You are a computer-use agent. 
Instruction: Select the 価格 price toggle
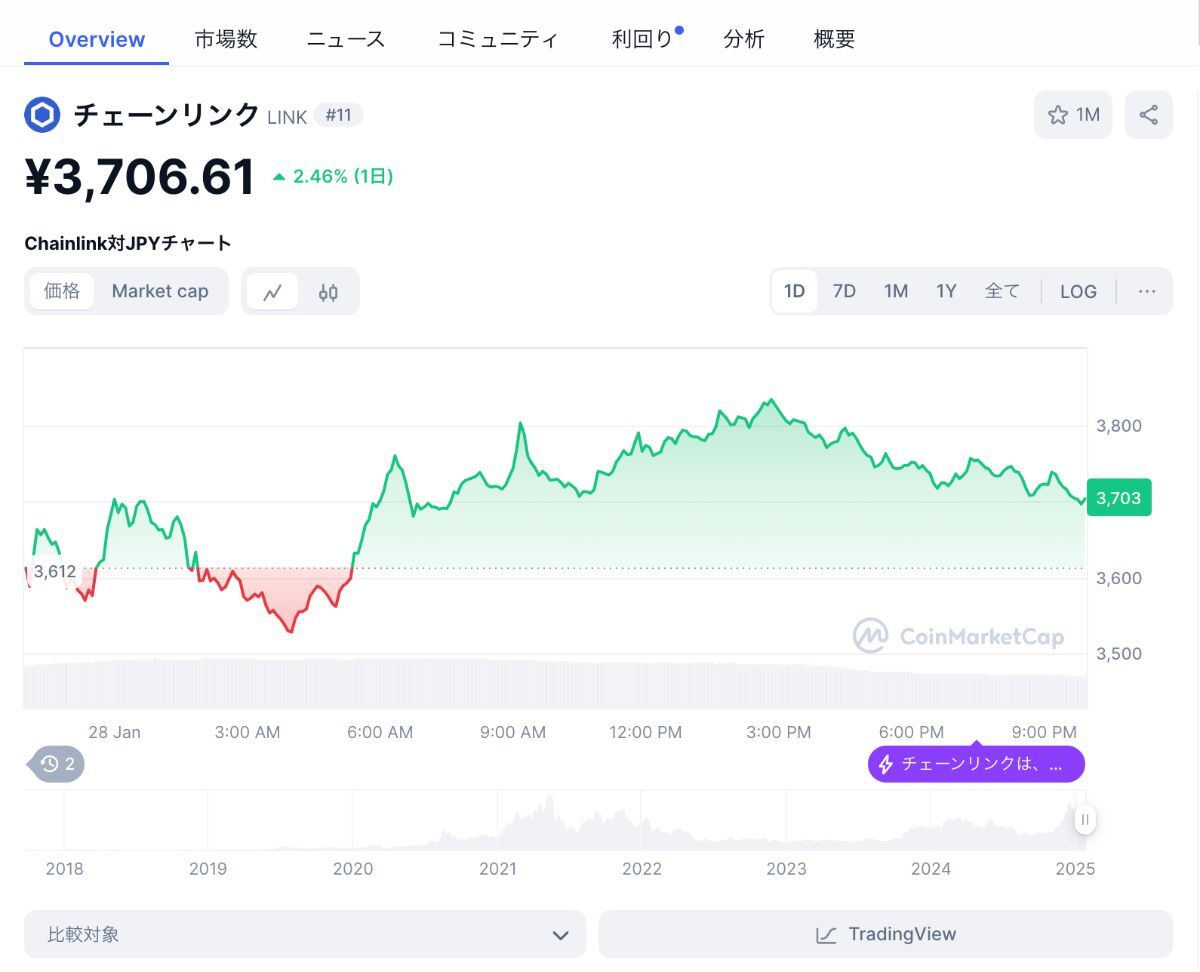[x=62, y=291]
